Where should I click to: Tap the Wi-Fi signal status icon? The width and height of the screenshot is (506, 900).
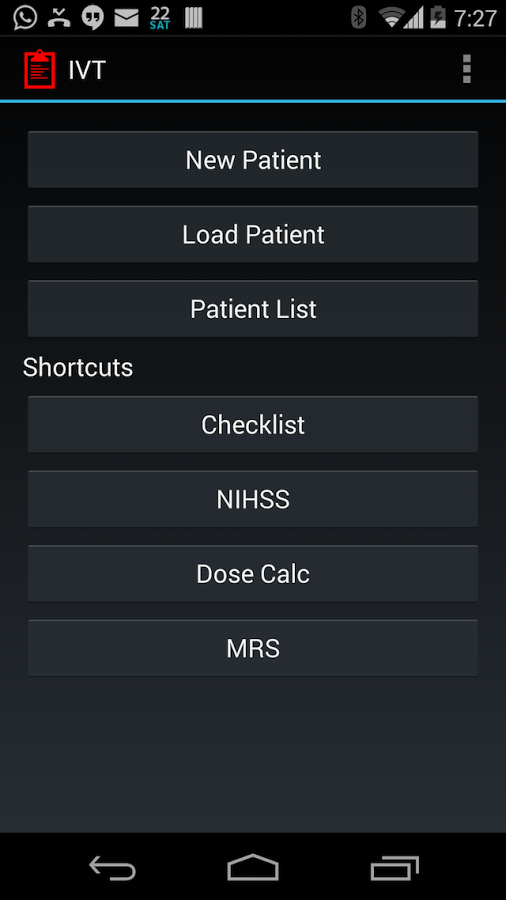(392, 18)
